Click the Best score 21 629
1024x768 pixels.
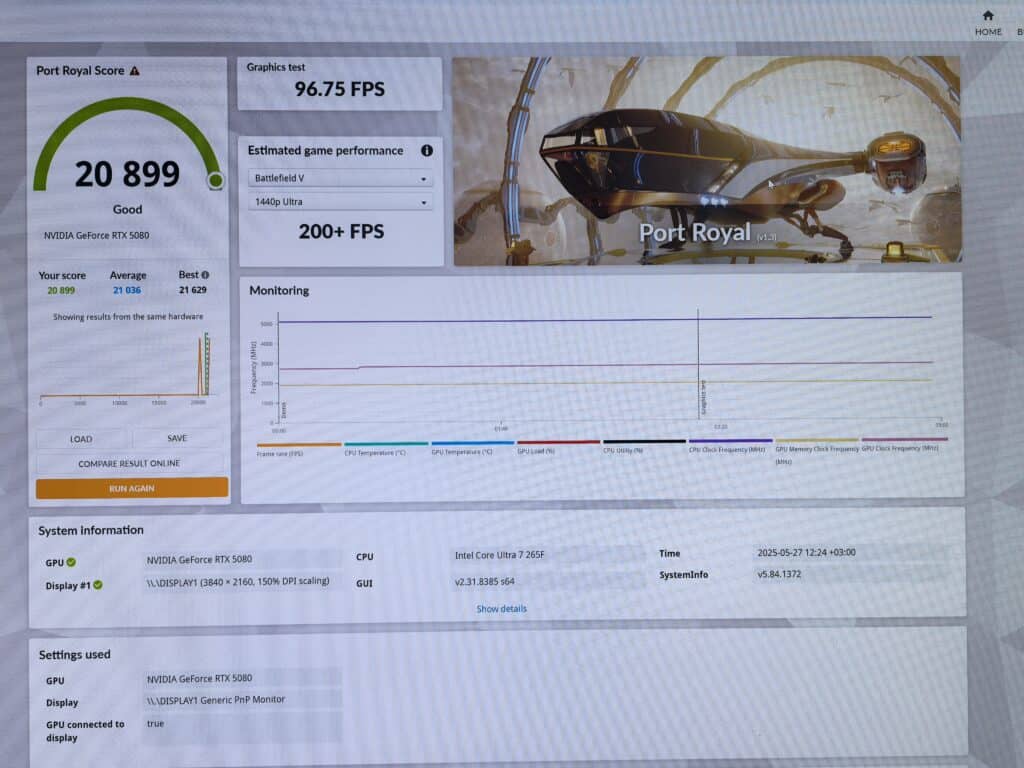[x=193, y=289]
